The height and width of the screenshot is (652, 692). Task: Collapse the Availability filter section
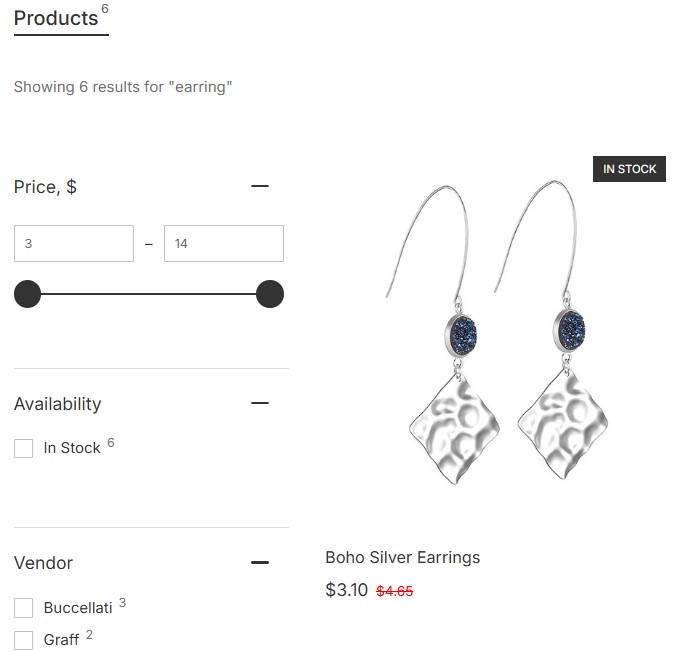click(260, 403)
